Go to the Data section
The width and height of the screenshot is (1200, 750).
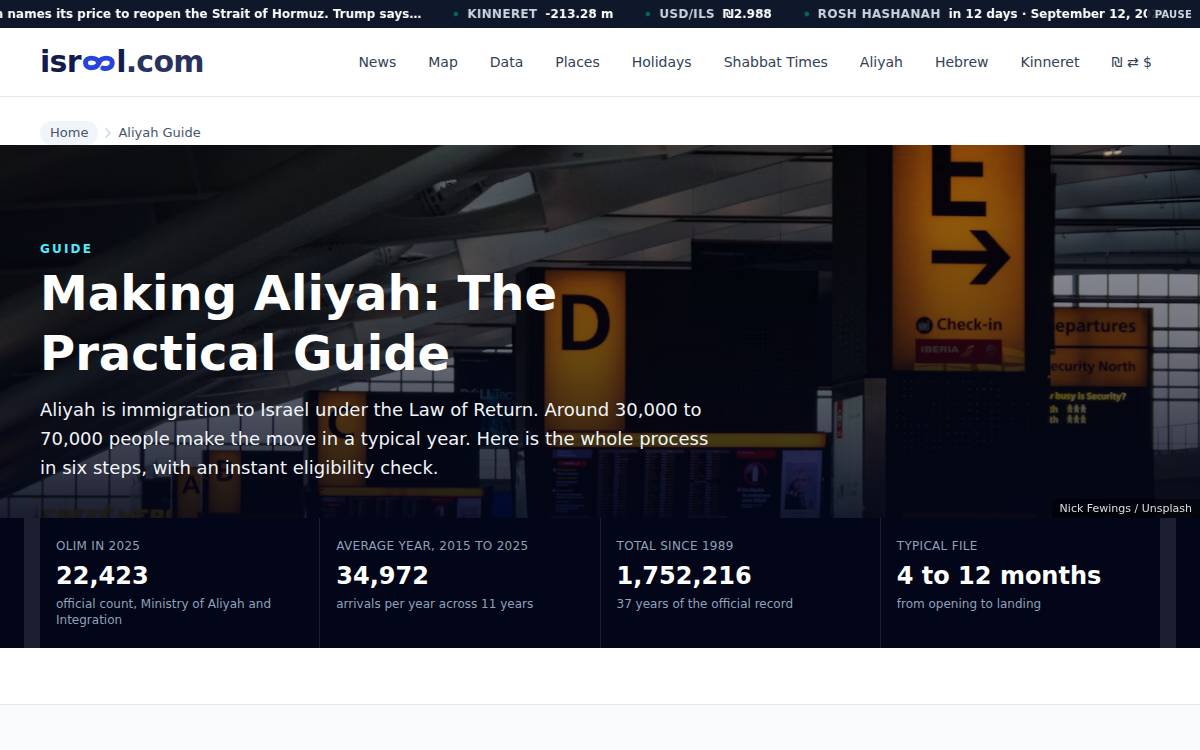(506, 62)
